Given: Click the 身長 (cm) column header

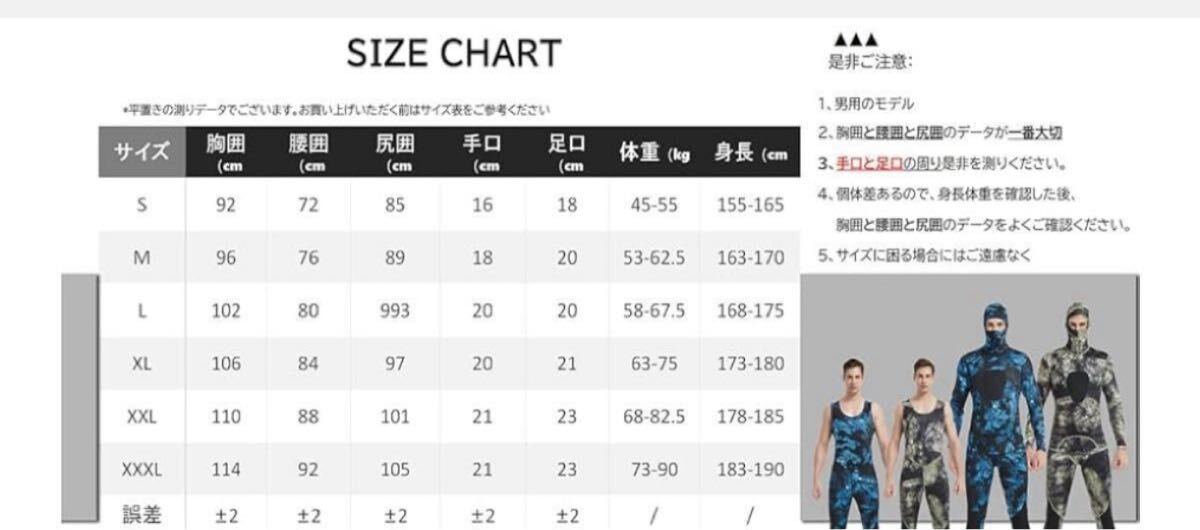Looking at the screenshot, I should click(750, 153).
